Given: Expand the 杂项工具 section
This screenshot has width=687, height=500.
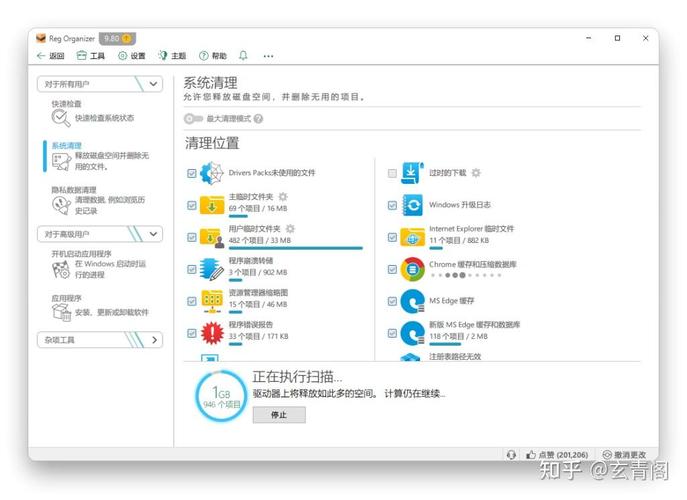Looking at the screenshot, I should click(x=100, y=340).
